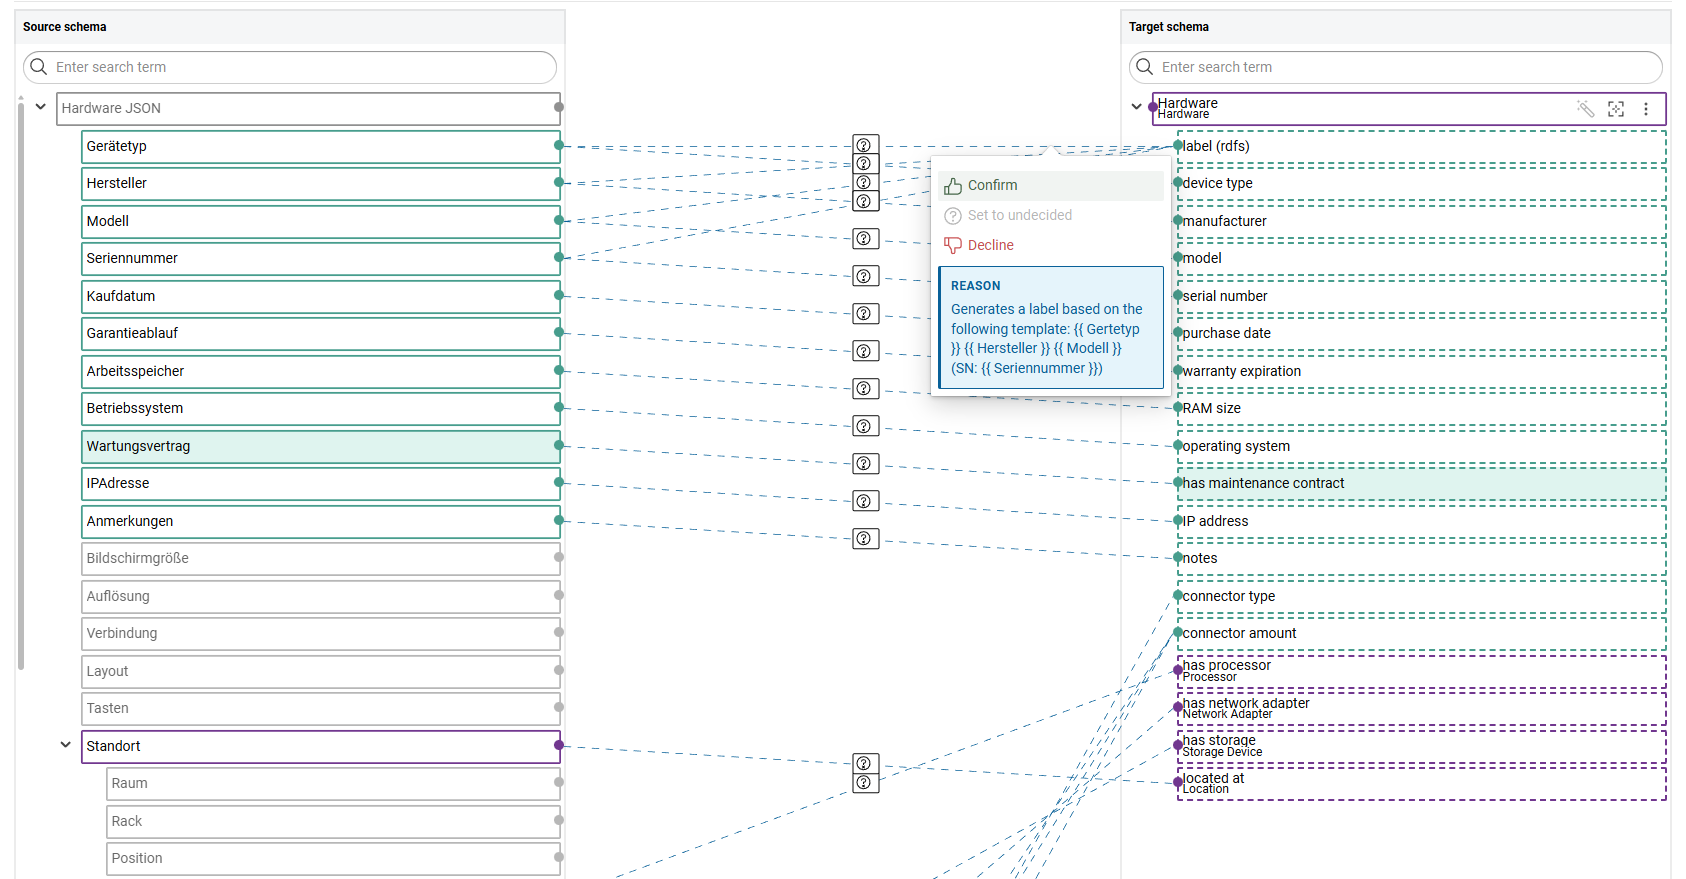Viewport: 1686px width, 879px height.
Task: Click undecided icon on Betriebssystem mapping line
Action: pyautogui.click(x=865, y=426)
